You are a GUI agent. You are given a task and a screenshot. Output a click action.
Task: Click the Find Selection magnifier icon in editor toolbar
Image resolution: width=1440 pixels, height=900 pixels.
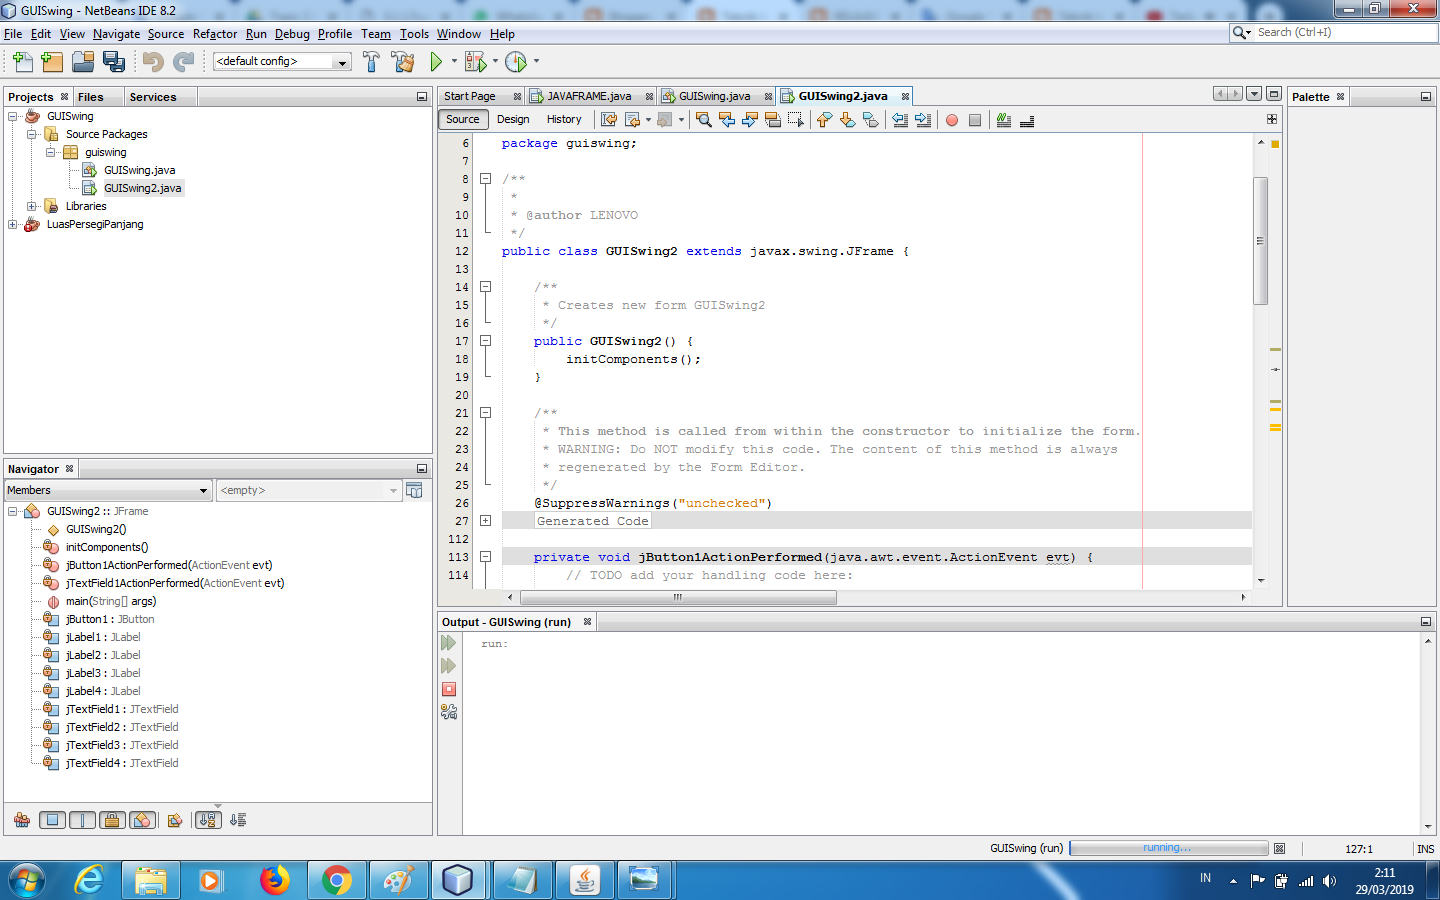(x=704, y=120)
